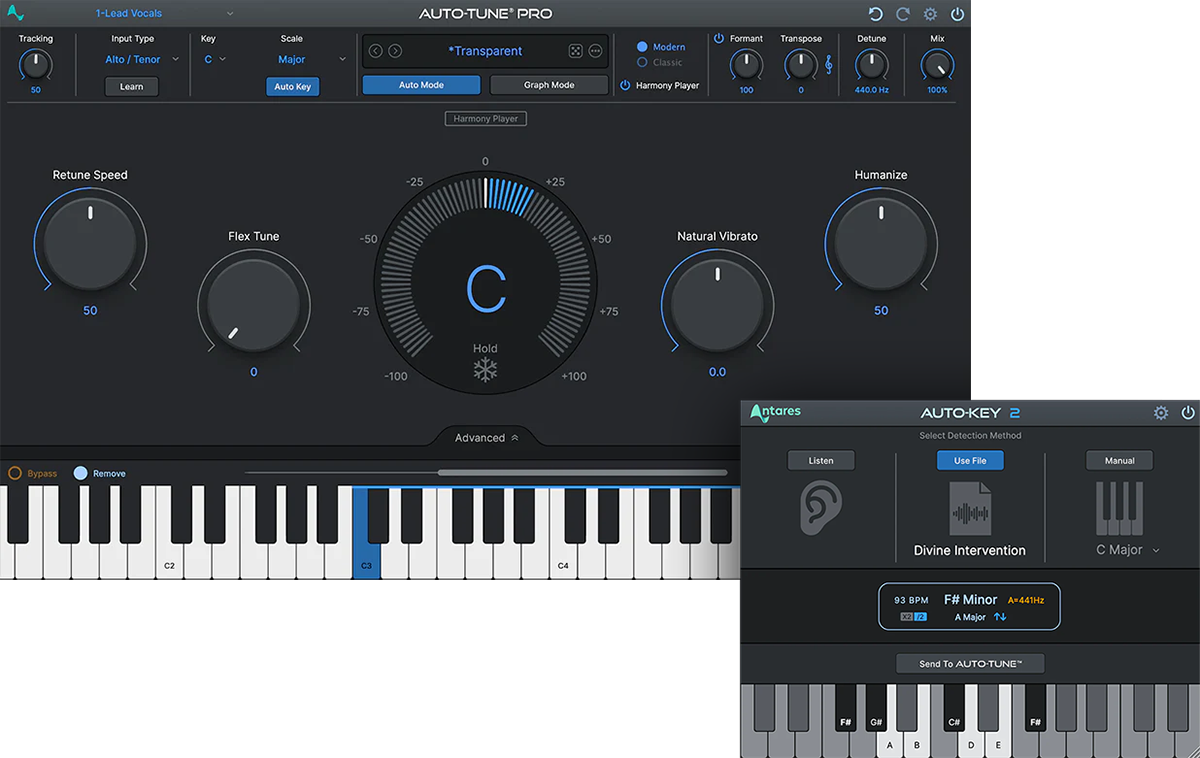Click the *Transparent preset name

click(x=485, y=51)
